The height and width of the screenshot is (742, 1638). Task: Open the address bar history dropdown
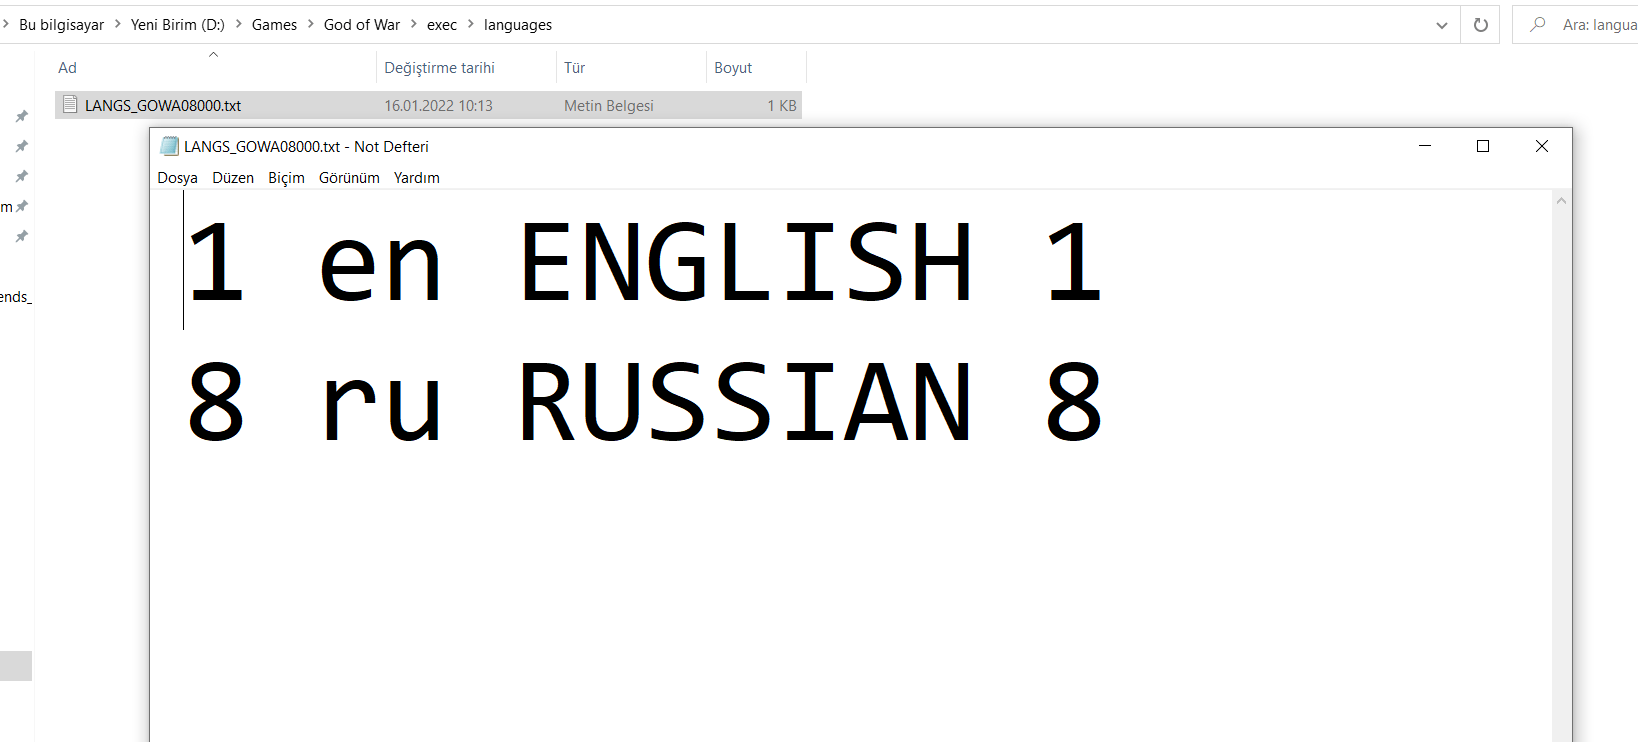(1442, 25)
